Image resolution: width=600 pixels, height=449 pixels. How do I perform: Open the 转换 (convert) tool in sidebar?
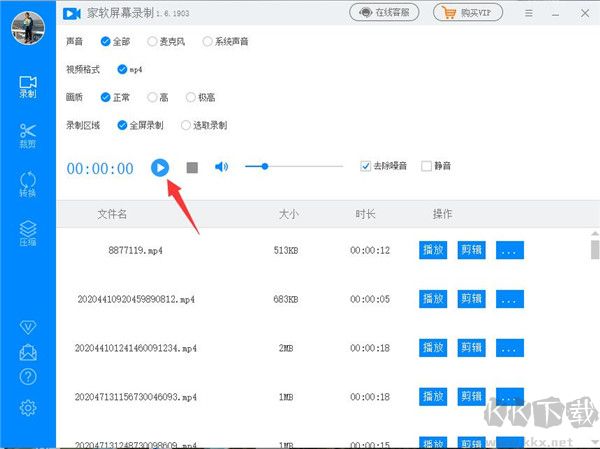pos(28,186)
